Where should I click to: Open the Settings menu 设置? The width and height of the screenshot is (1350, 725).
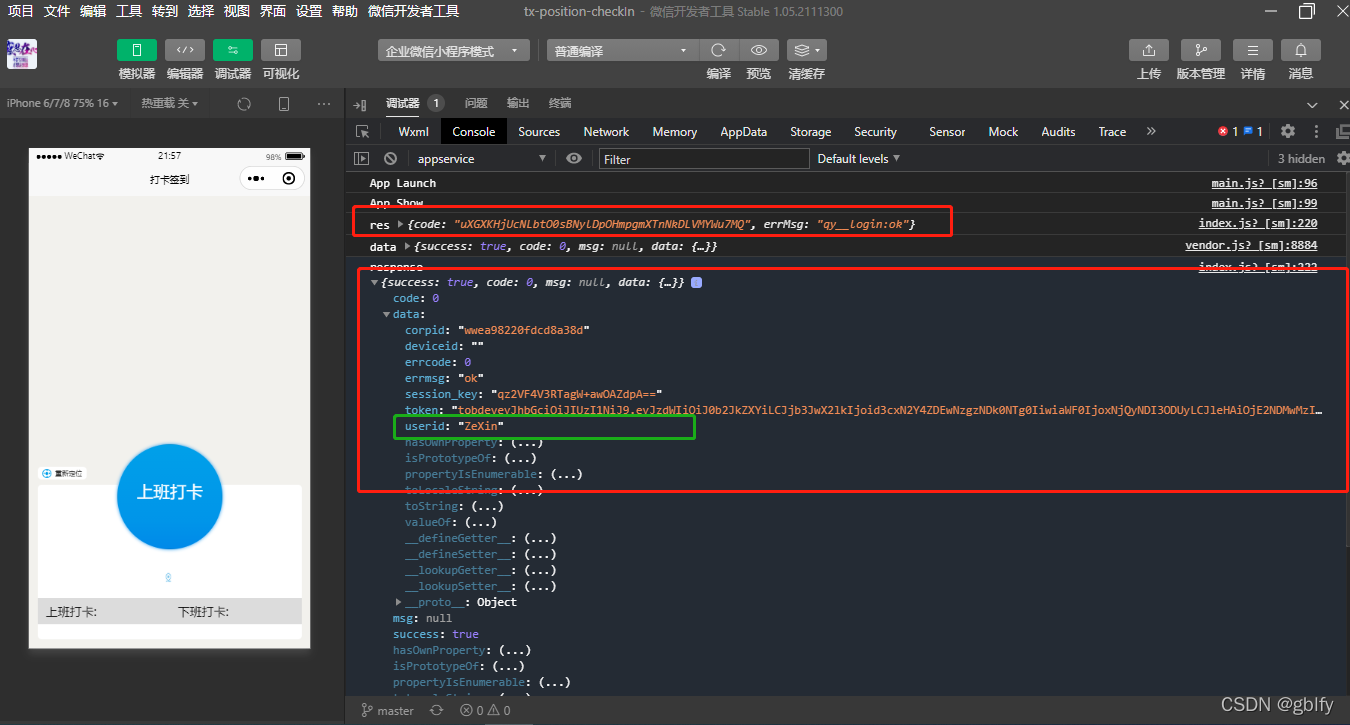pos(309,11)
